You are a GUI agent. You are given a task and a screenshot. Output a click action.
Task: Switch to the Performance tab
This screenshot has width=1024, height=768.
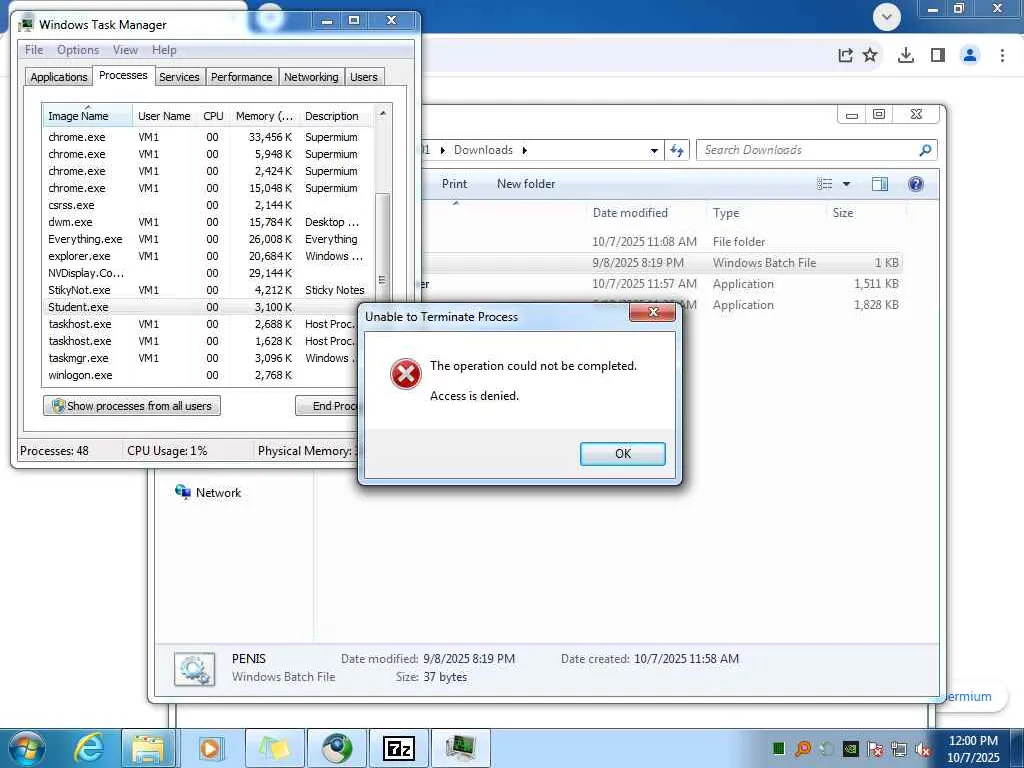point(241,76)
